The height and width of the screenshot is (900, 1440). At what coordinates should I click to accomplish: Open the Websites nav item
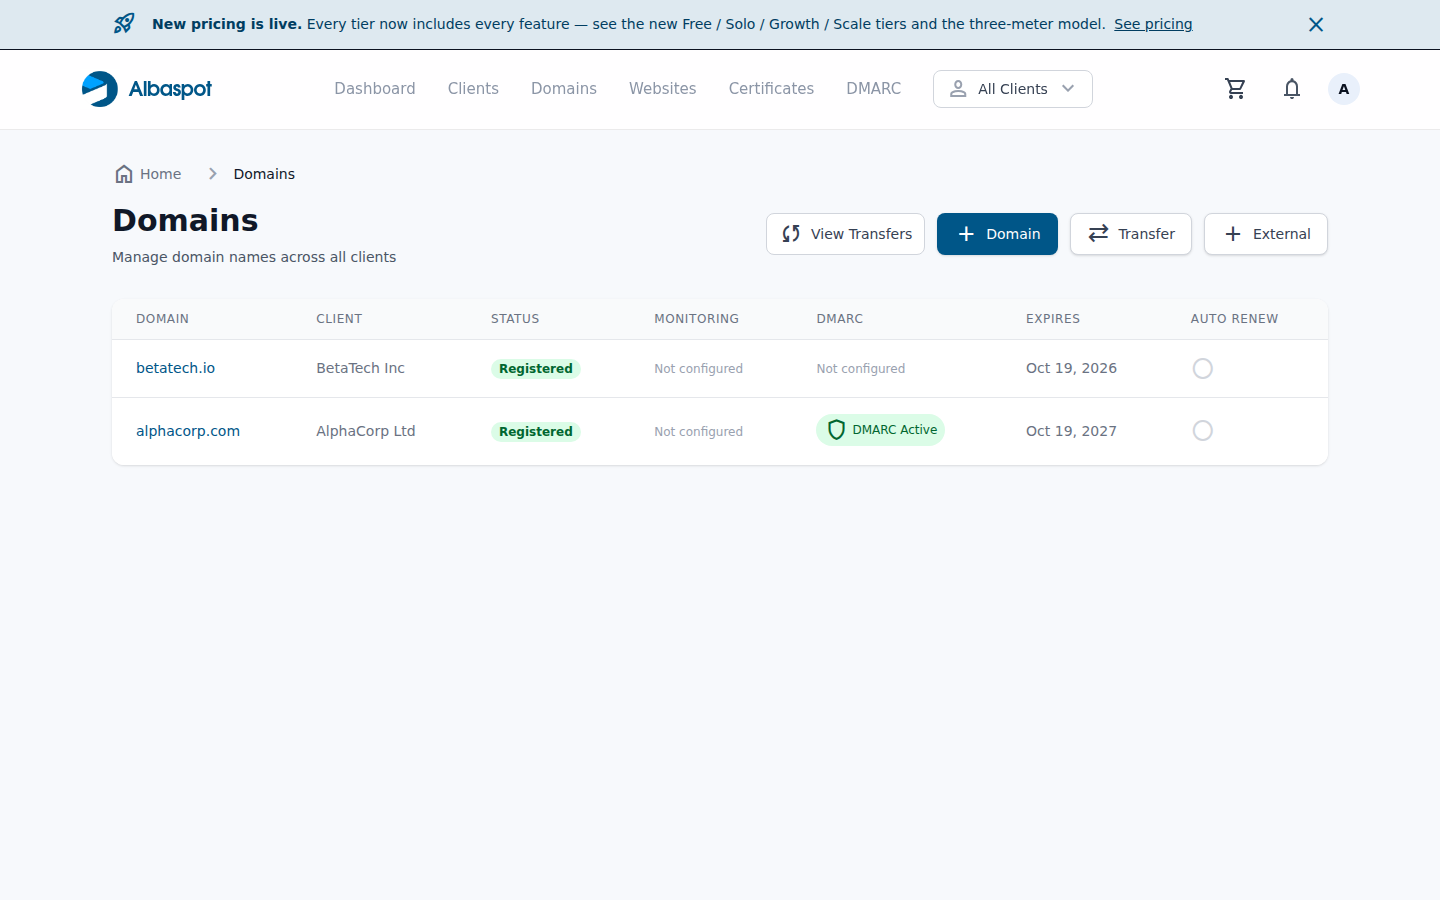662,89
